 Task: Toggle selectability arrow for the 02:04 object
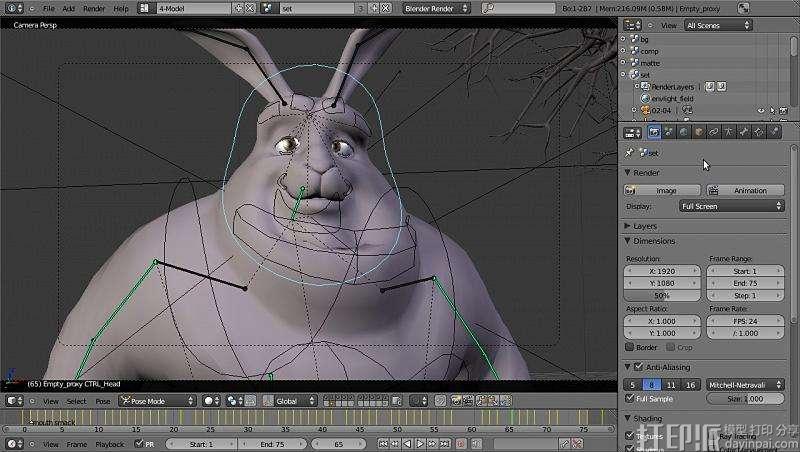pyautogui.click(x=772, y=110)
